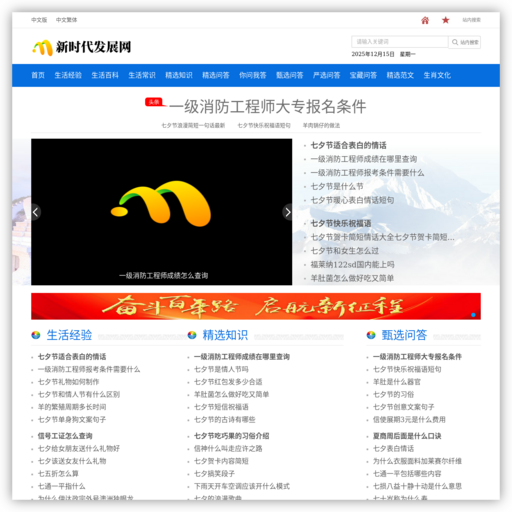Click the red home icon in top bar
Image resolution: width=512 pixels, height=512 pixels.
[x=425, y=20]
